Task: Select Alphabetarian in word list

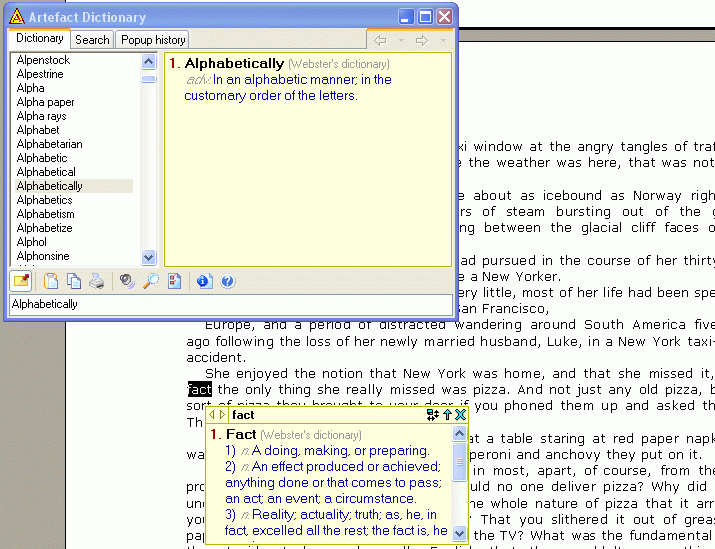Action: click(50, 144)
